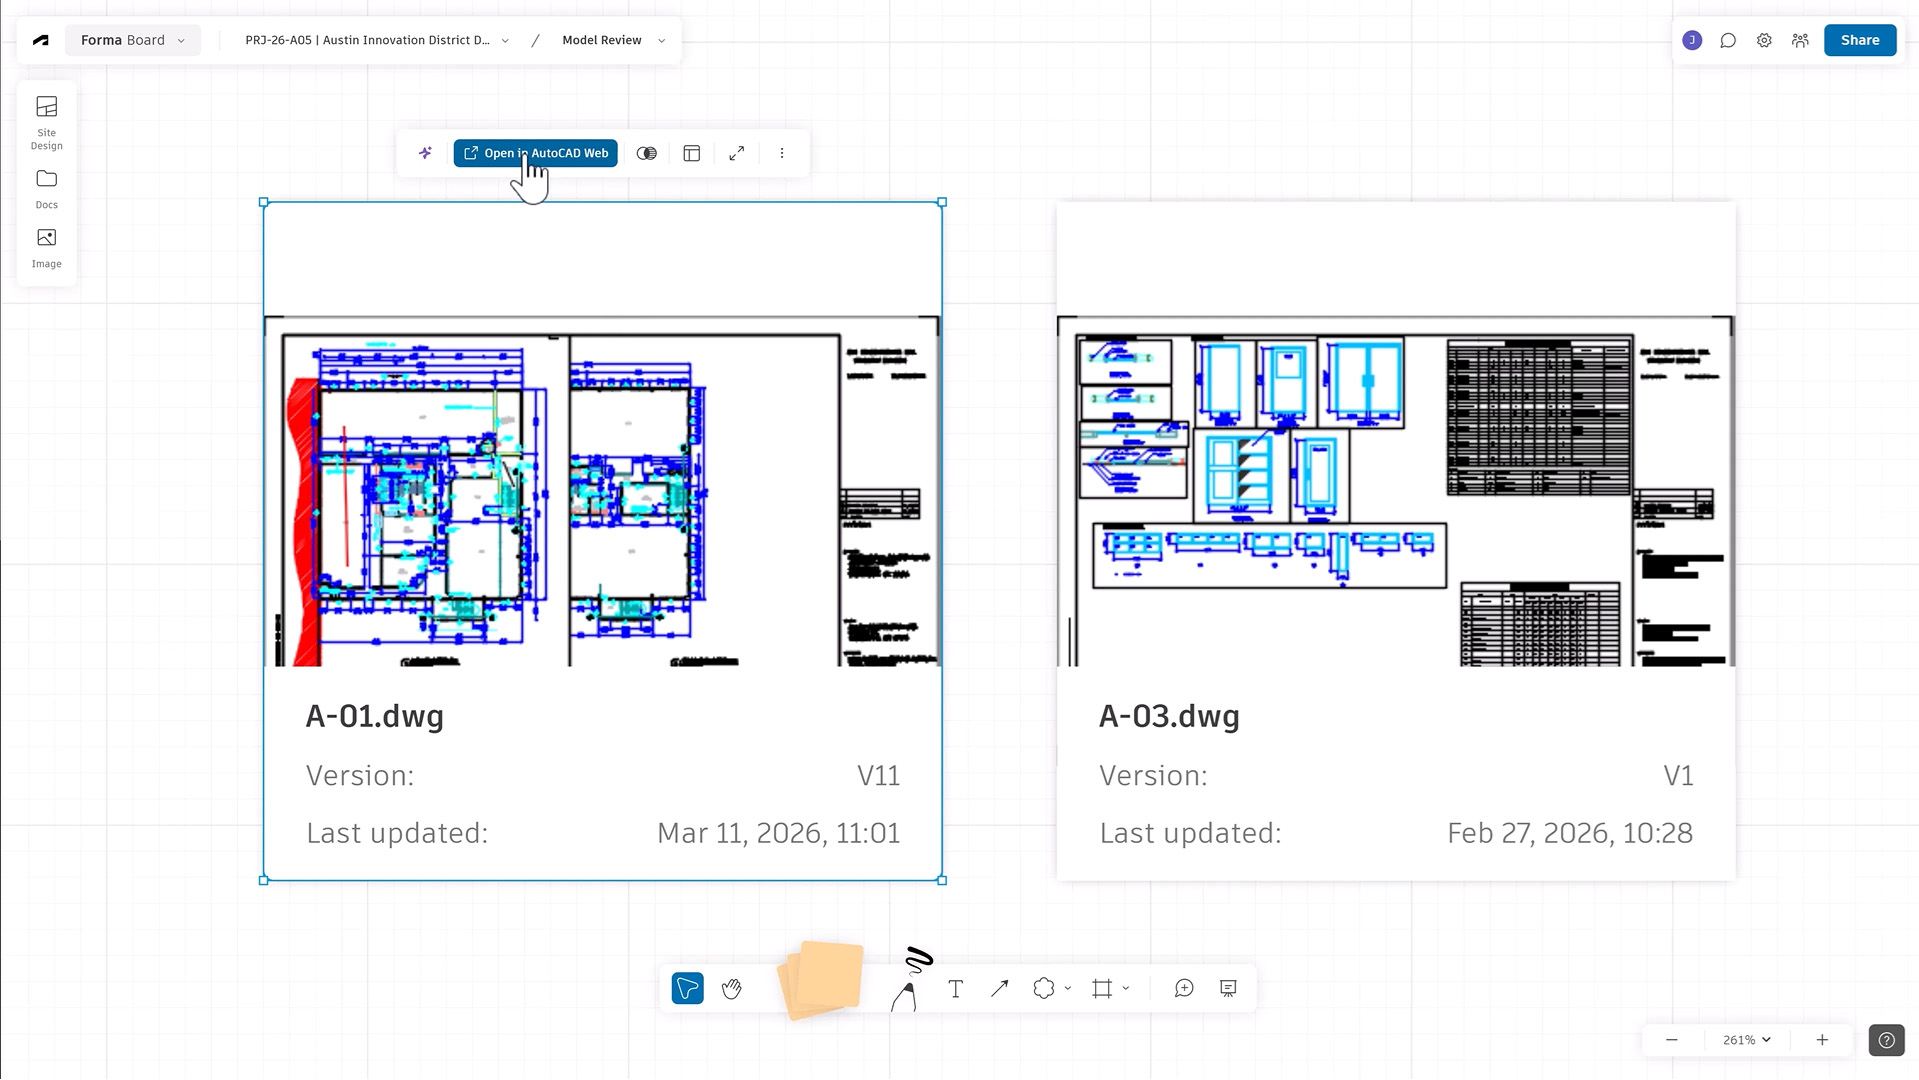Open the help question mark button
Image resolution: width=1919 pixels, height=1080 pixels.
1886,1040
